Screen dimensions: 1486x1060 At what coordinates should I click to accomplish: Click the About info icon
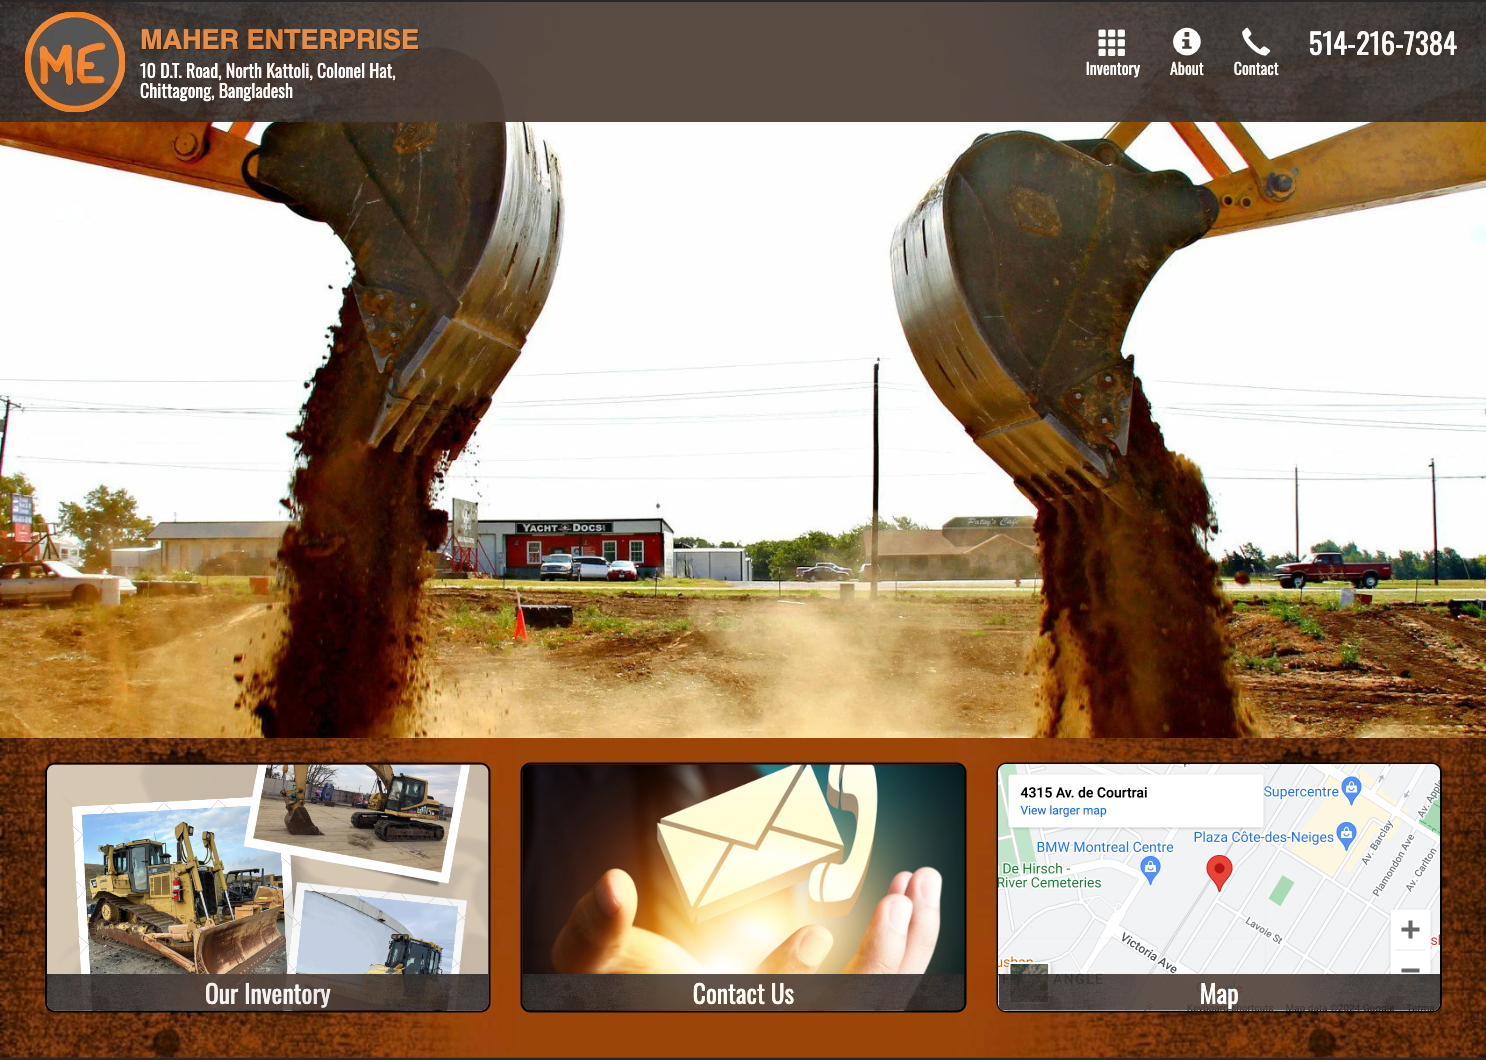click(x=1186, y=41)
